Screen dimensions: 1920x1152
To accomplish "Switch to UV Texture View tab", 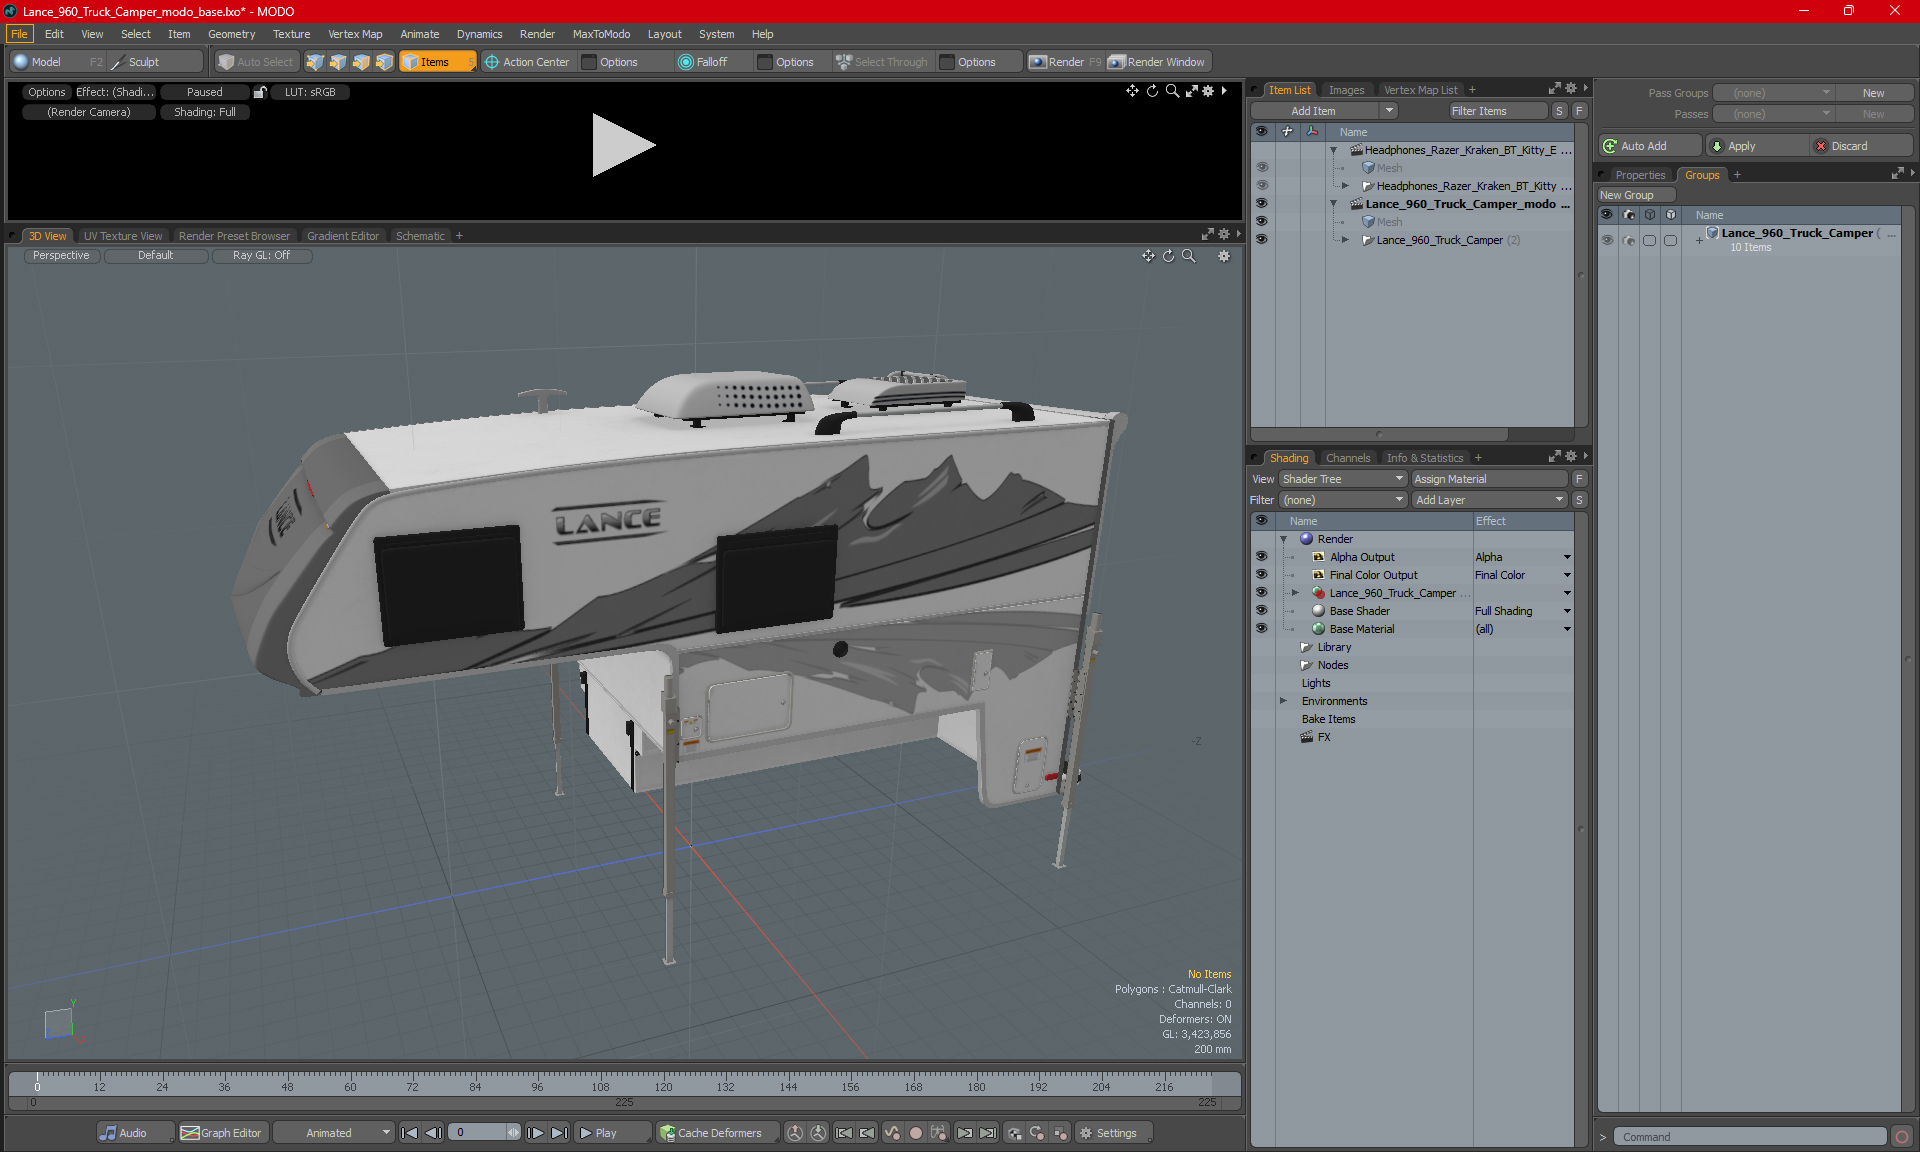I will pyautogui.click(x=123, y=236).
